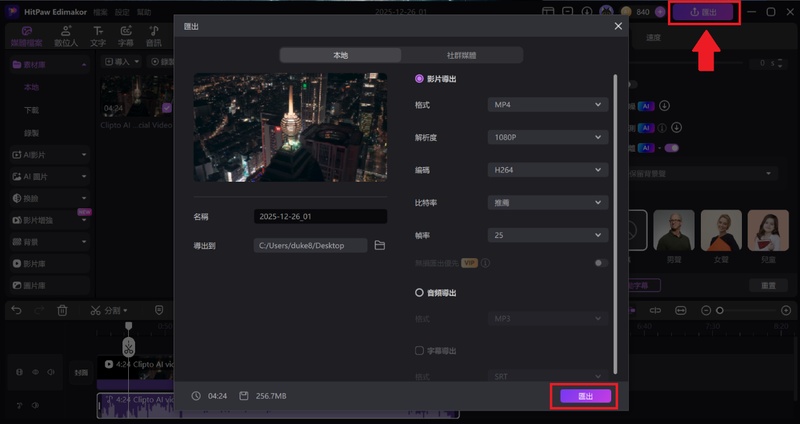Click the layout icon in title bar
This screenshot has width=800, height=424.
point(548,12)
